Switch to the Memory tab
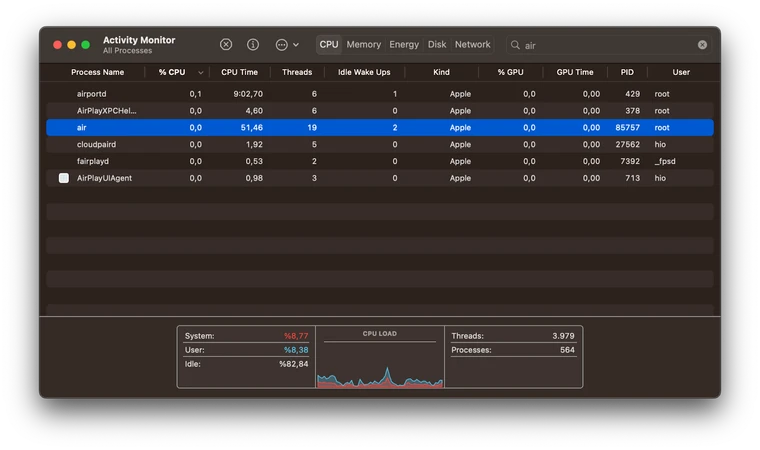 point(364,45)
